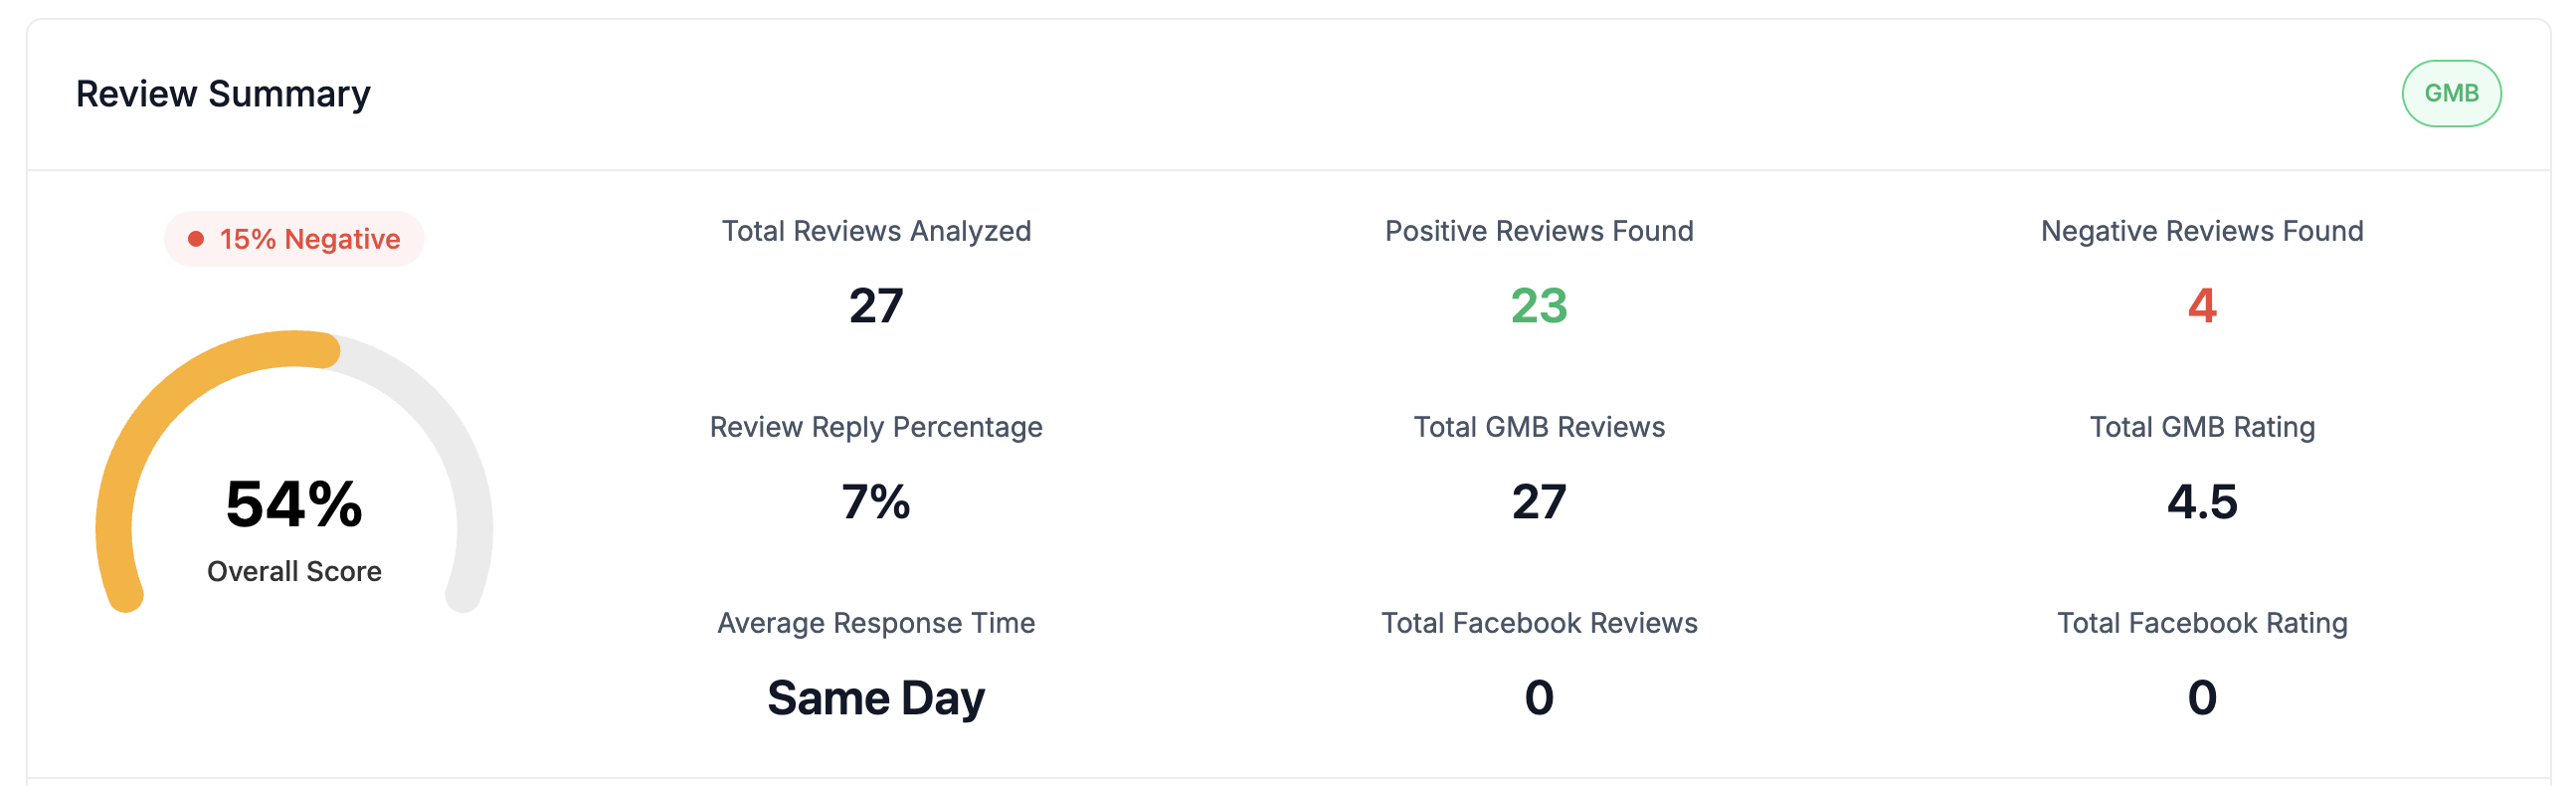The height and width of the screenshot is (786, 2576).
Task: Select the Total Reviews Analyzed label
Action: (x=876, y=231)
